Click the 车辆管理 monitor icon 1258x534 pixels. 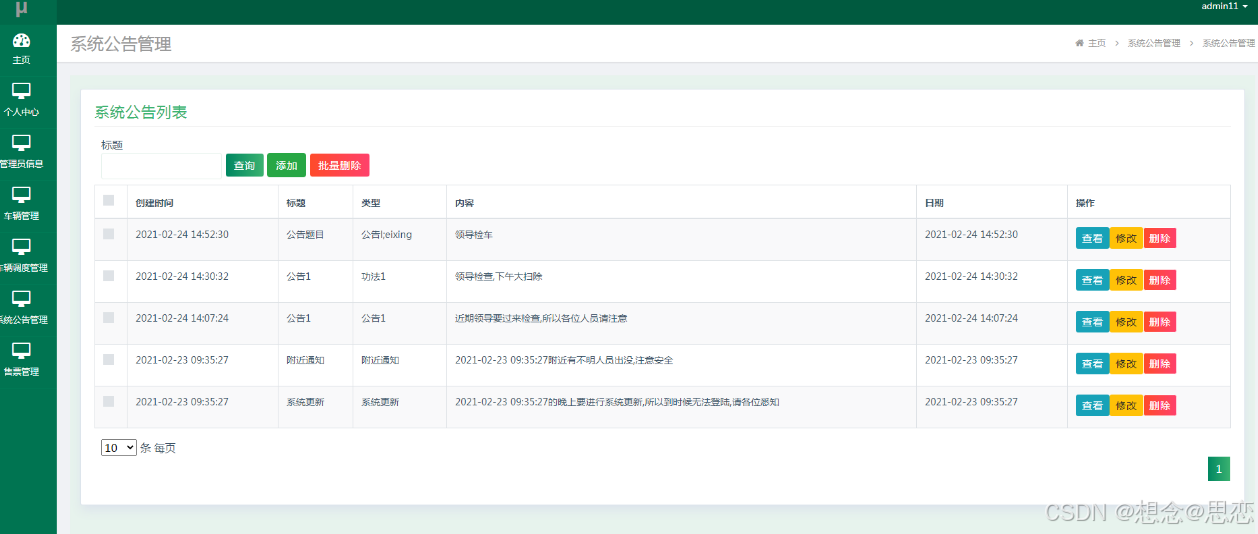point(21,195)
